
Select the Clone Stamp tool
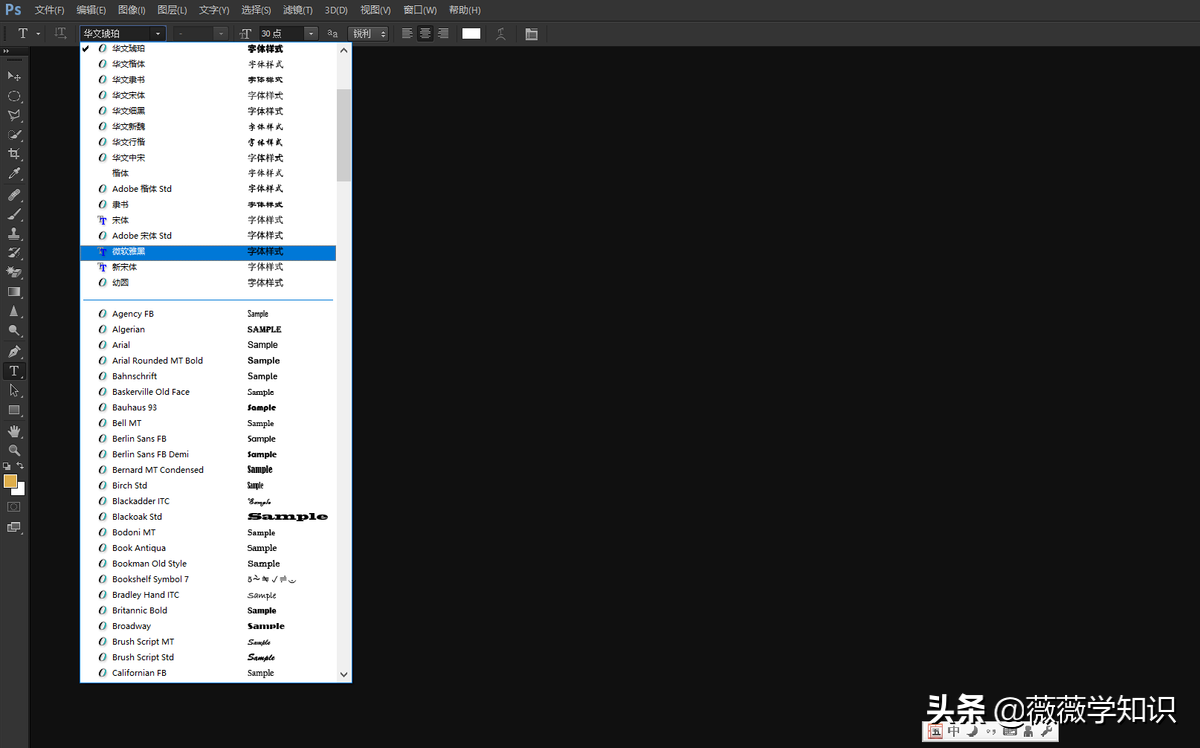pos(14,233)
